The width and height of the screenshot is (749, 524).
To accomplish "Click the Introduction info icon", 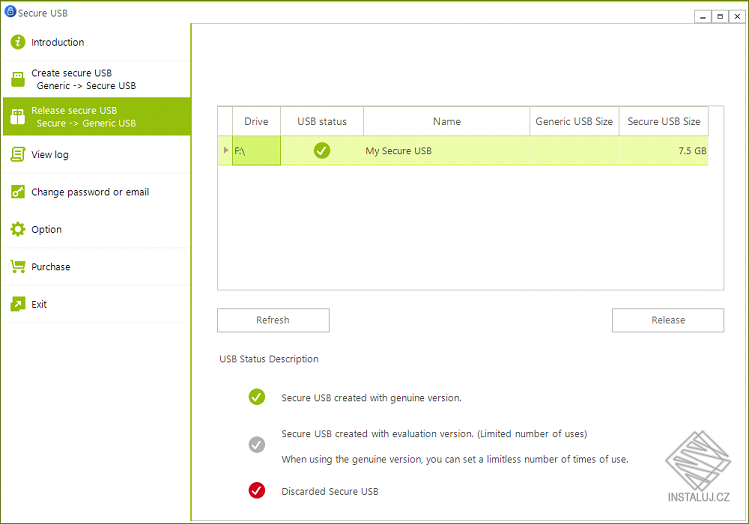I will tap(18, 42).
